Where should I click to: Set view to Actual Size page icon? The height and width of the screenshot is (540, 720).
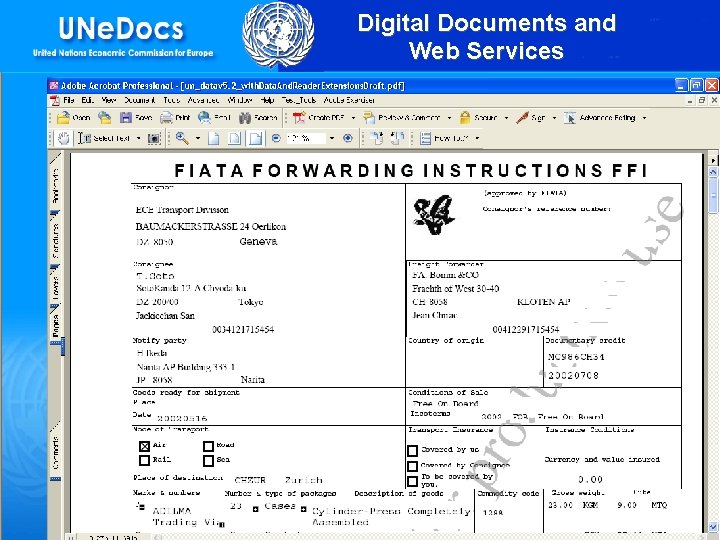[x=214, y=138]
